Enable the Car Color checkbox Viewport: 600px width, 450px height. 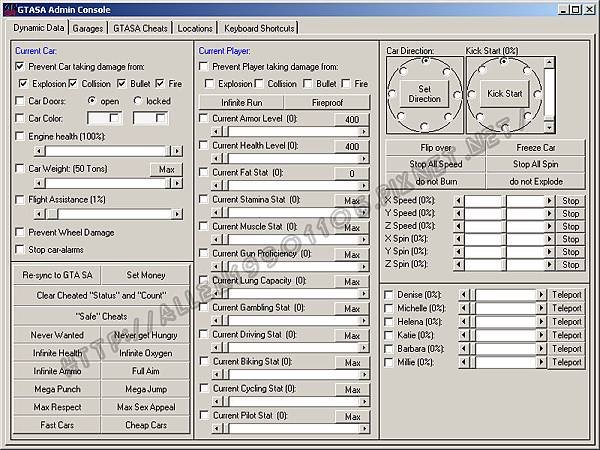coord(20,118)
